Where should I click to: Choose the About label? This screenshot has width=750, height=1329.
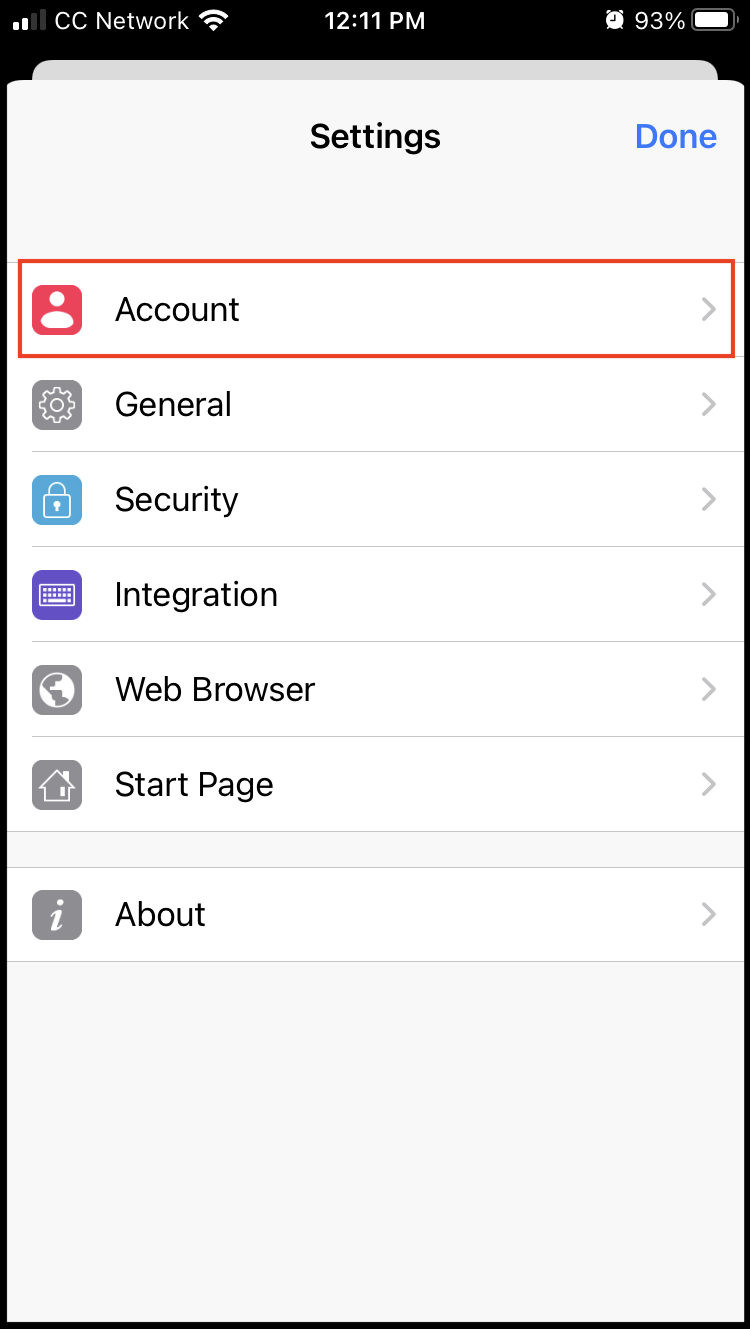(160, 915)
